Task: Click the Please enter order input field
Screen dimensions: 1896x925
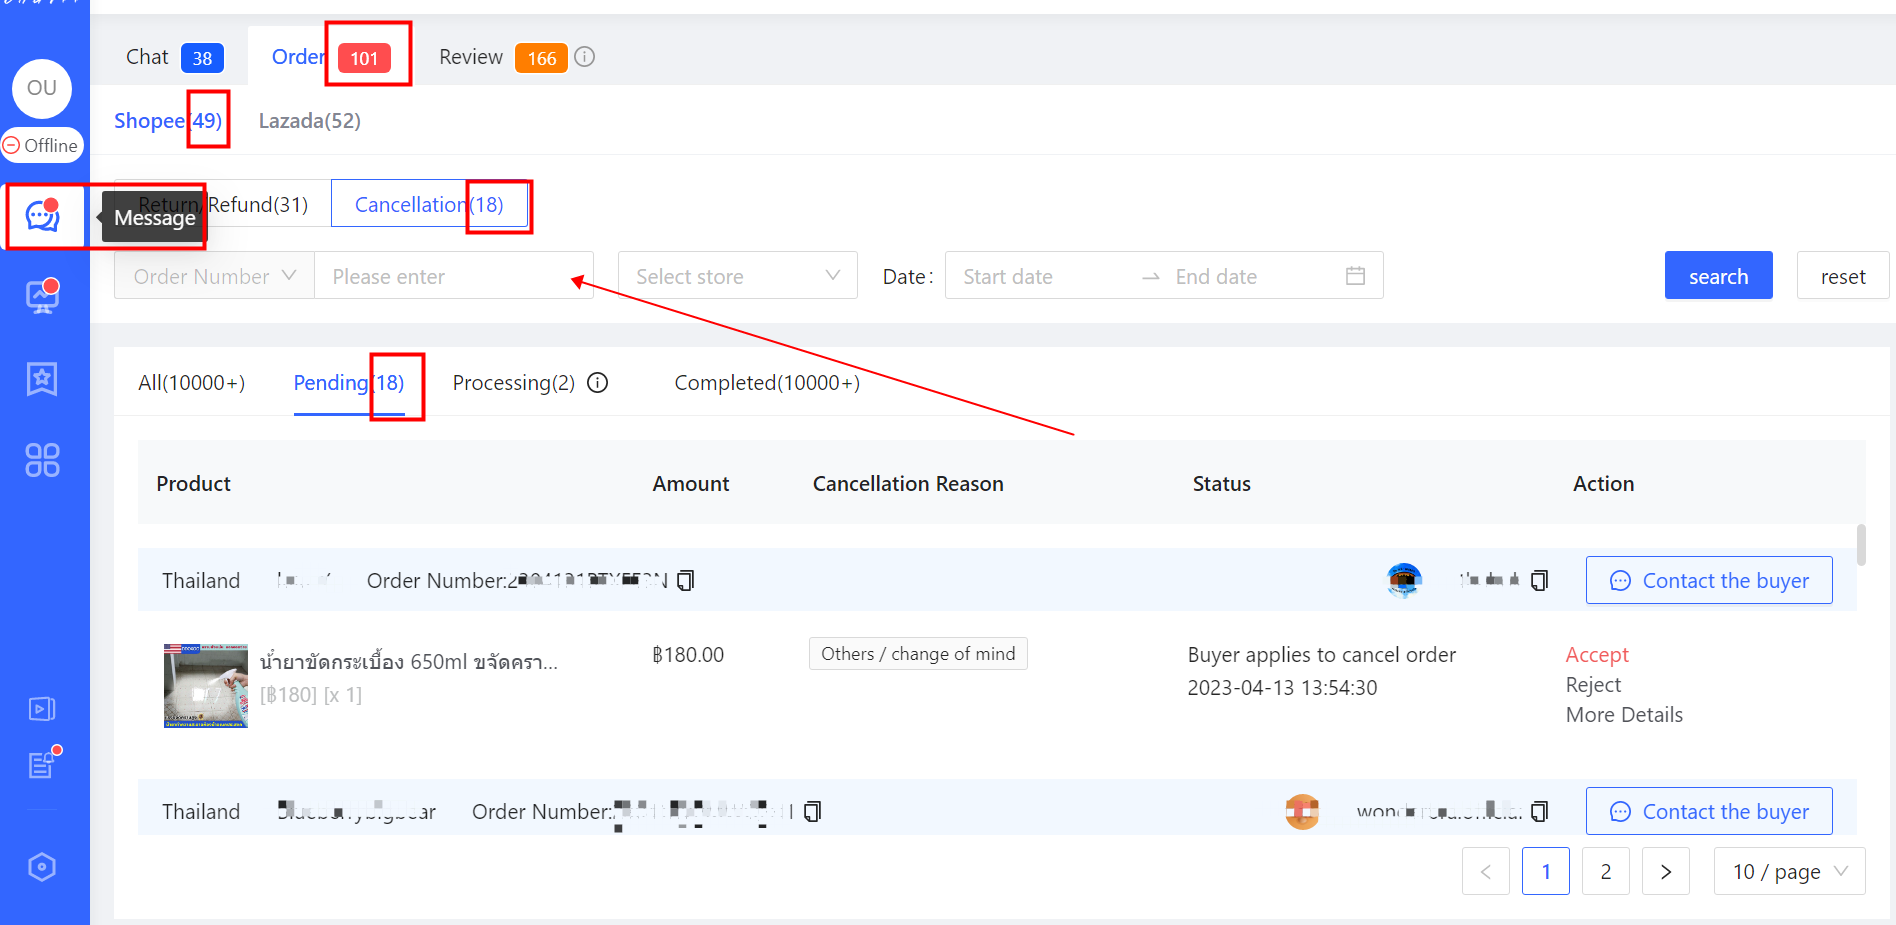Action: 452,276
